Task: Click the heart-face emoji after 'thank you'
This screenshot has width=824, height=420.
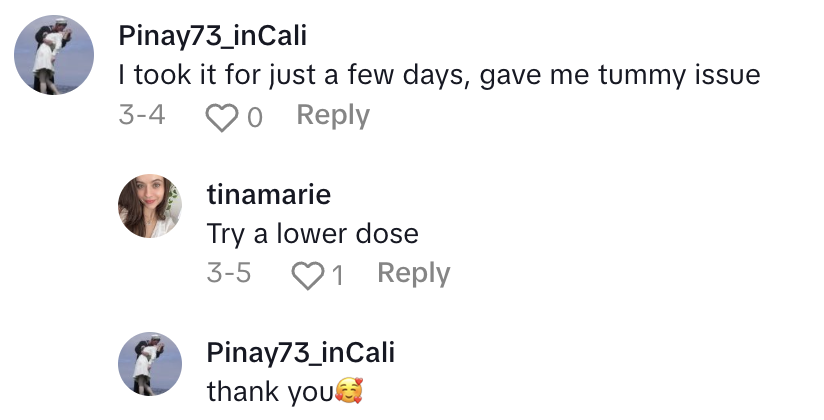Action: 347,391
